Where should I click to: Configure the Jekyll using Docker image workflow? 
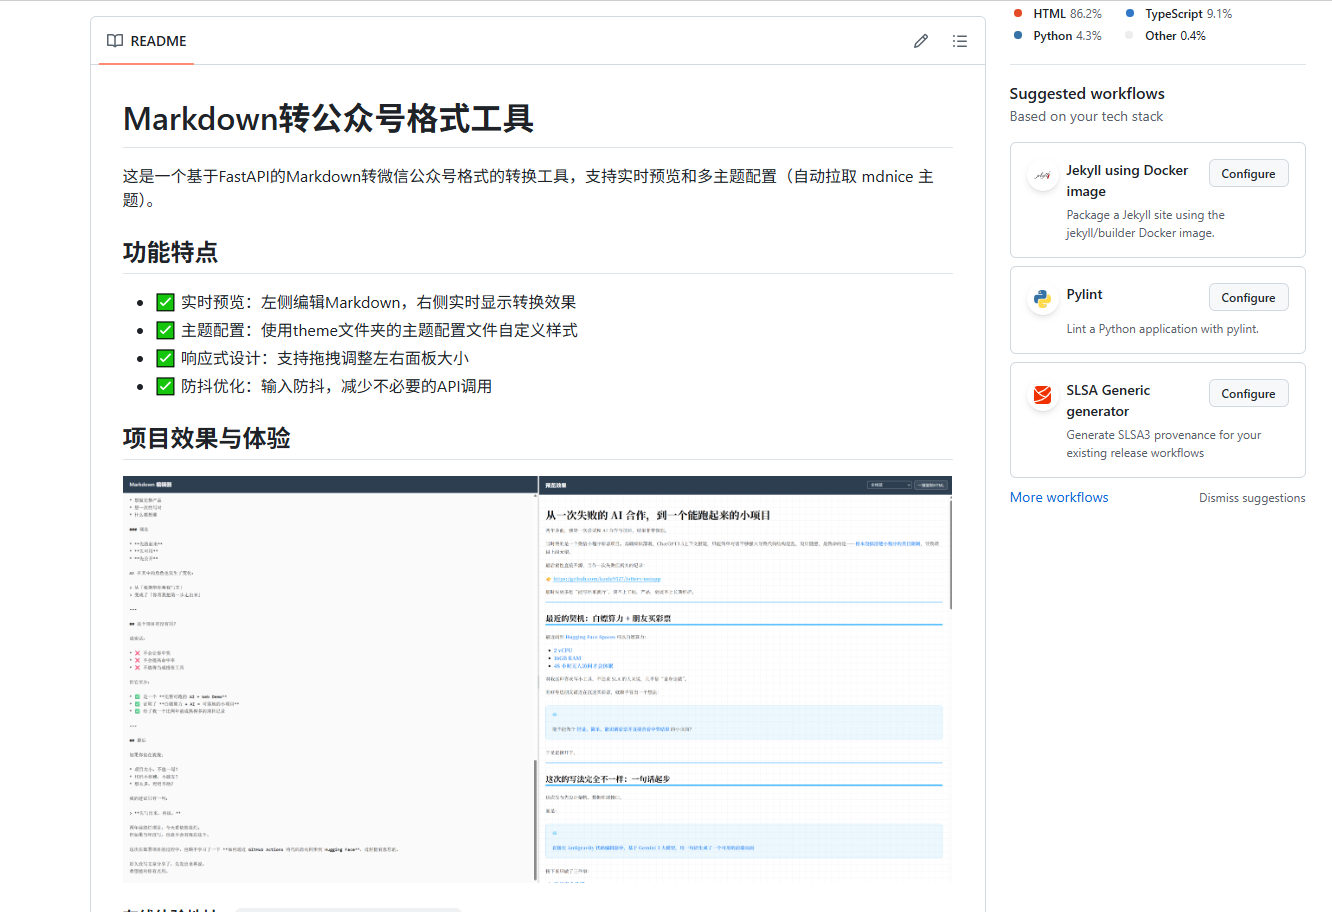(1247, 174)
